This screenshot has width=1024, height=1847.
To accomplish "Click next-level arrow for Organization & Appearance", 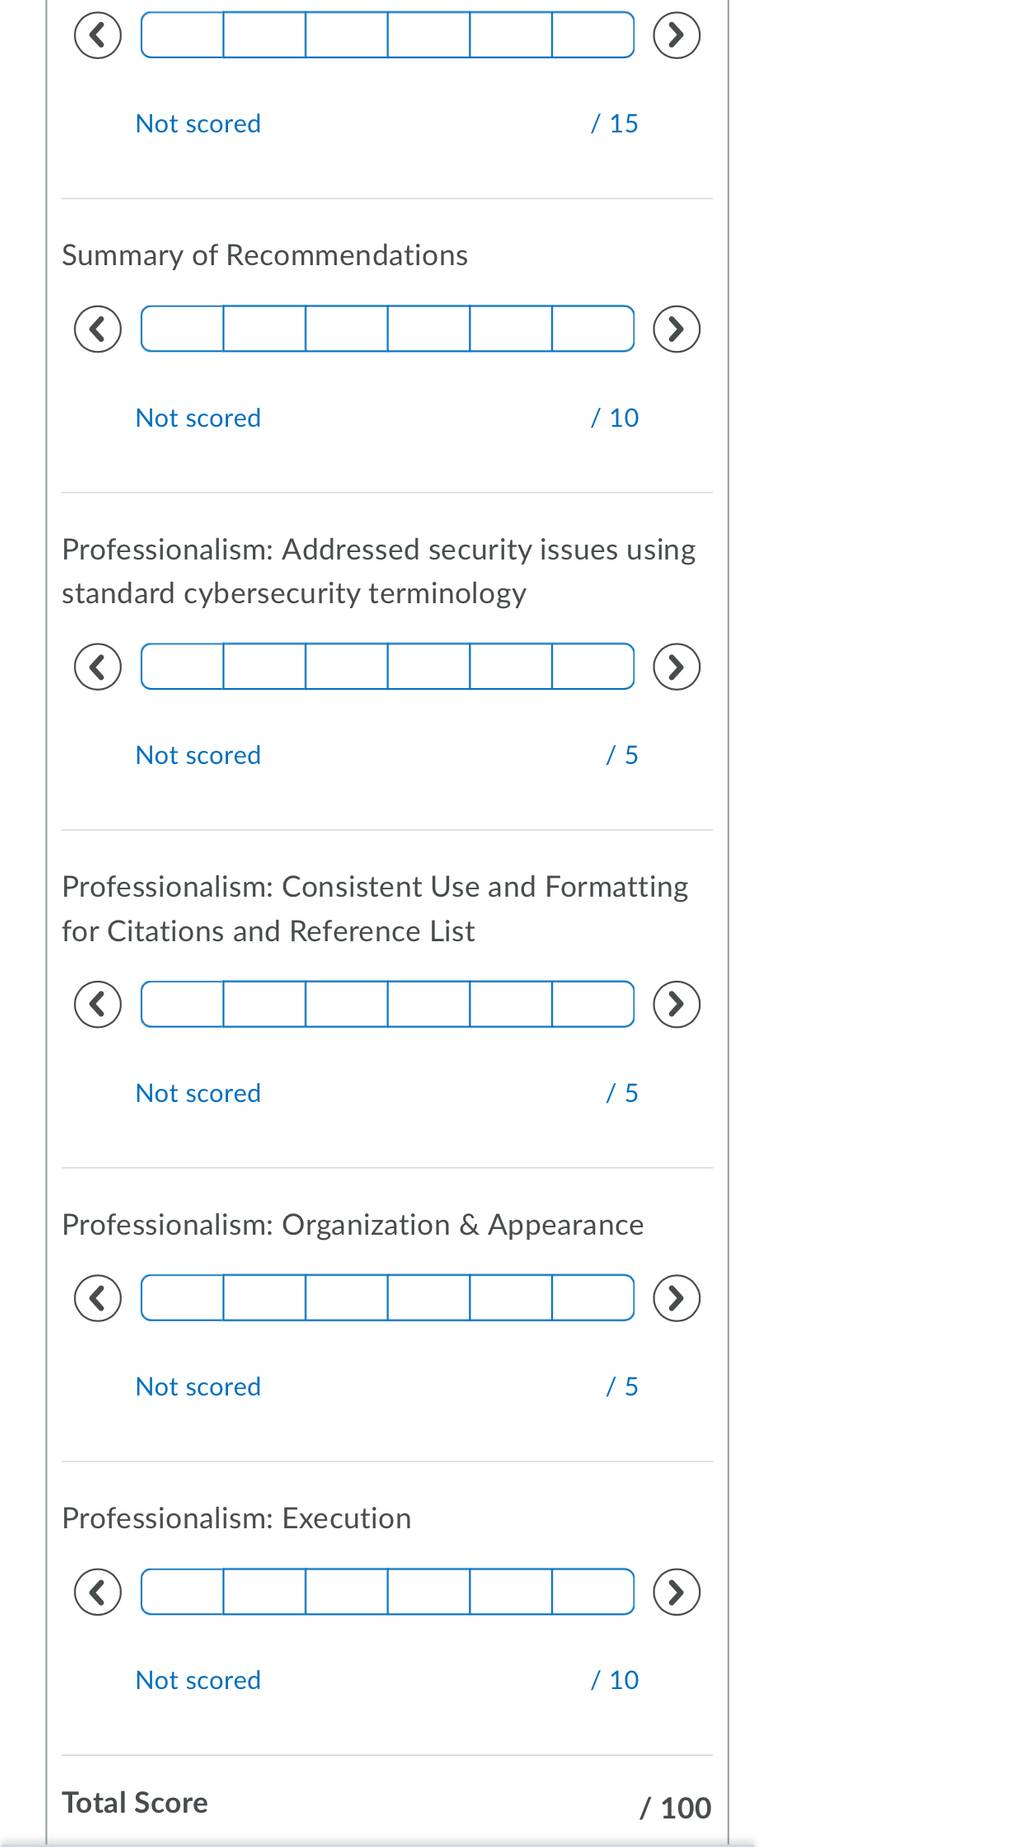I will tap(677, 1298).
